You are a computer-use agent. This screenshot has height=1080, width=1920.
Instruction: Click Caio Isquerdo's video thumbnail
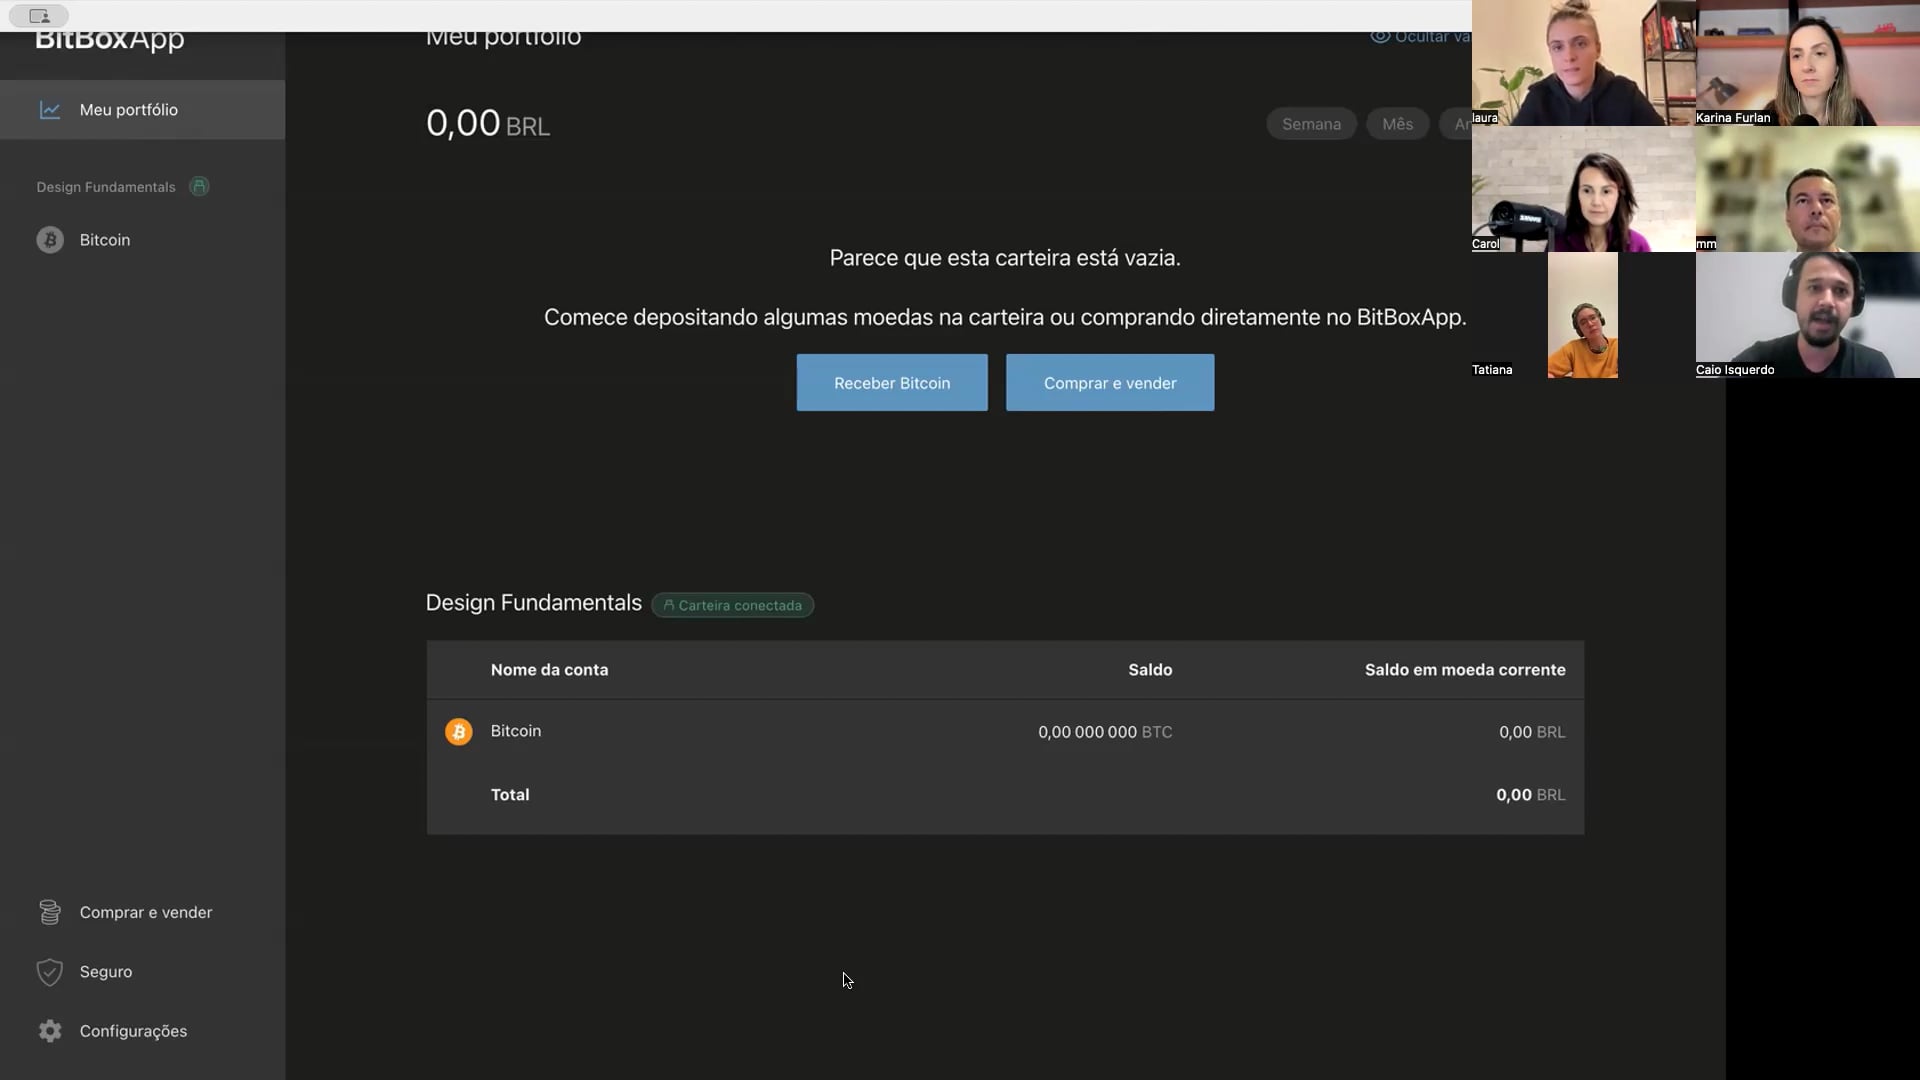(1807, 315)
